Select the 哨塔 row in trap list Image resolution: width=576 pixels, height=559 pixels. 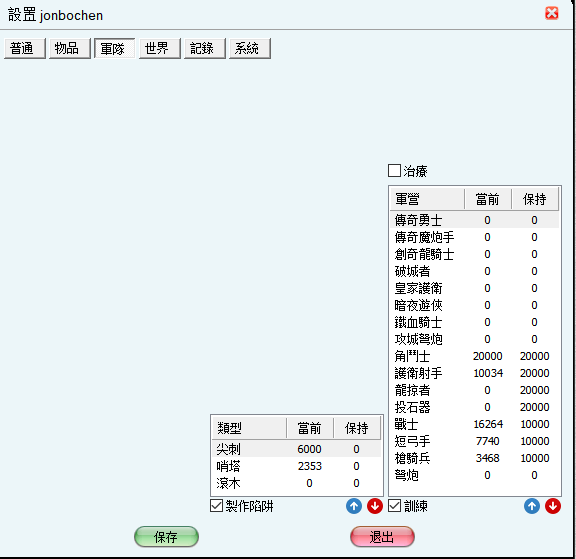pos(296,466)
